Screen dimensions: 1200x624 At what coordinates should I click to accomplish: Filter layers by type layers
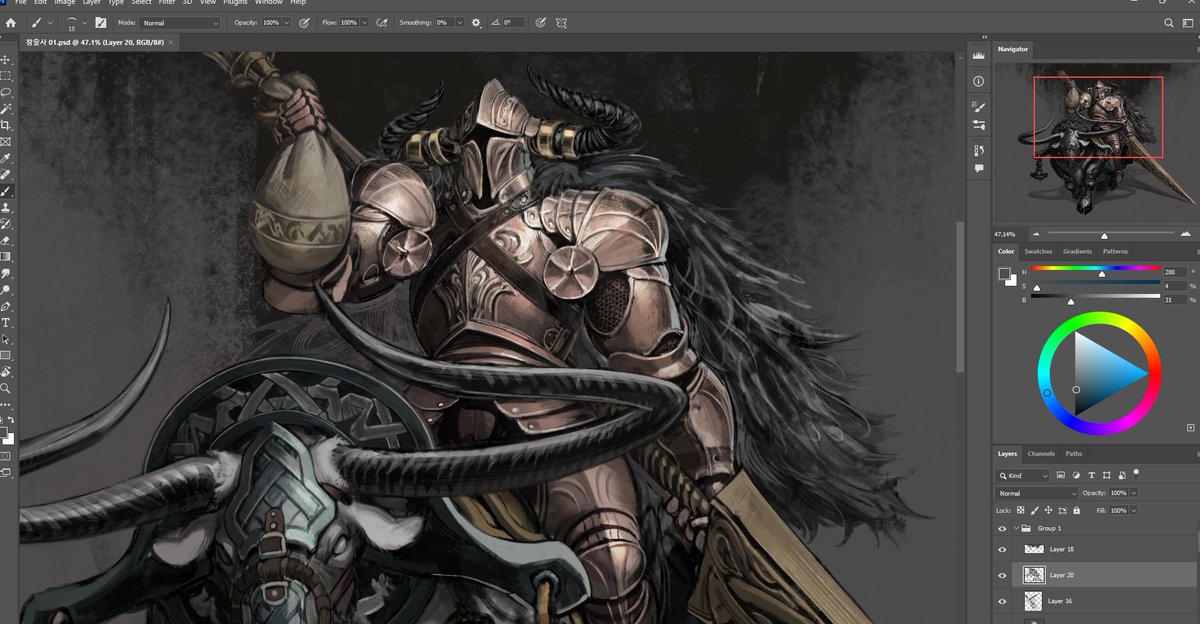1091,476
